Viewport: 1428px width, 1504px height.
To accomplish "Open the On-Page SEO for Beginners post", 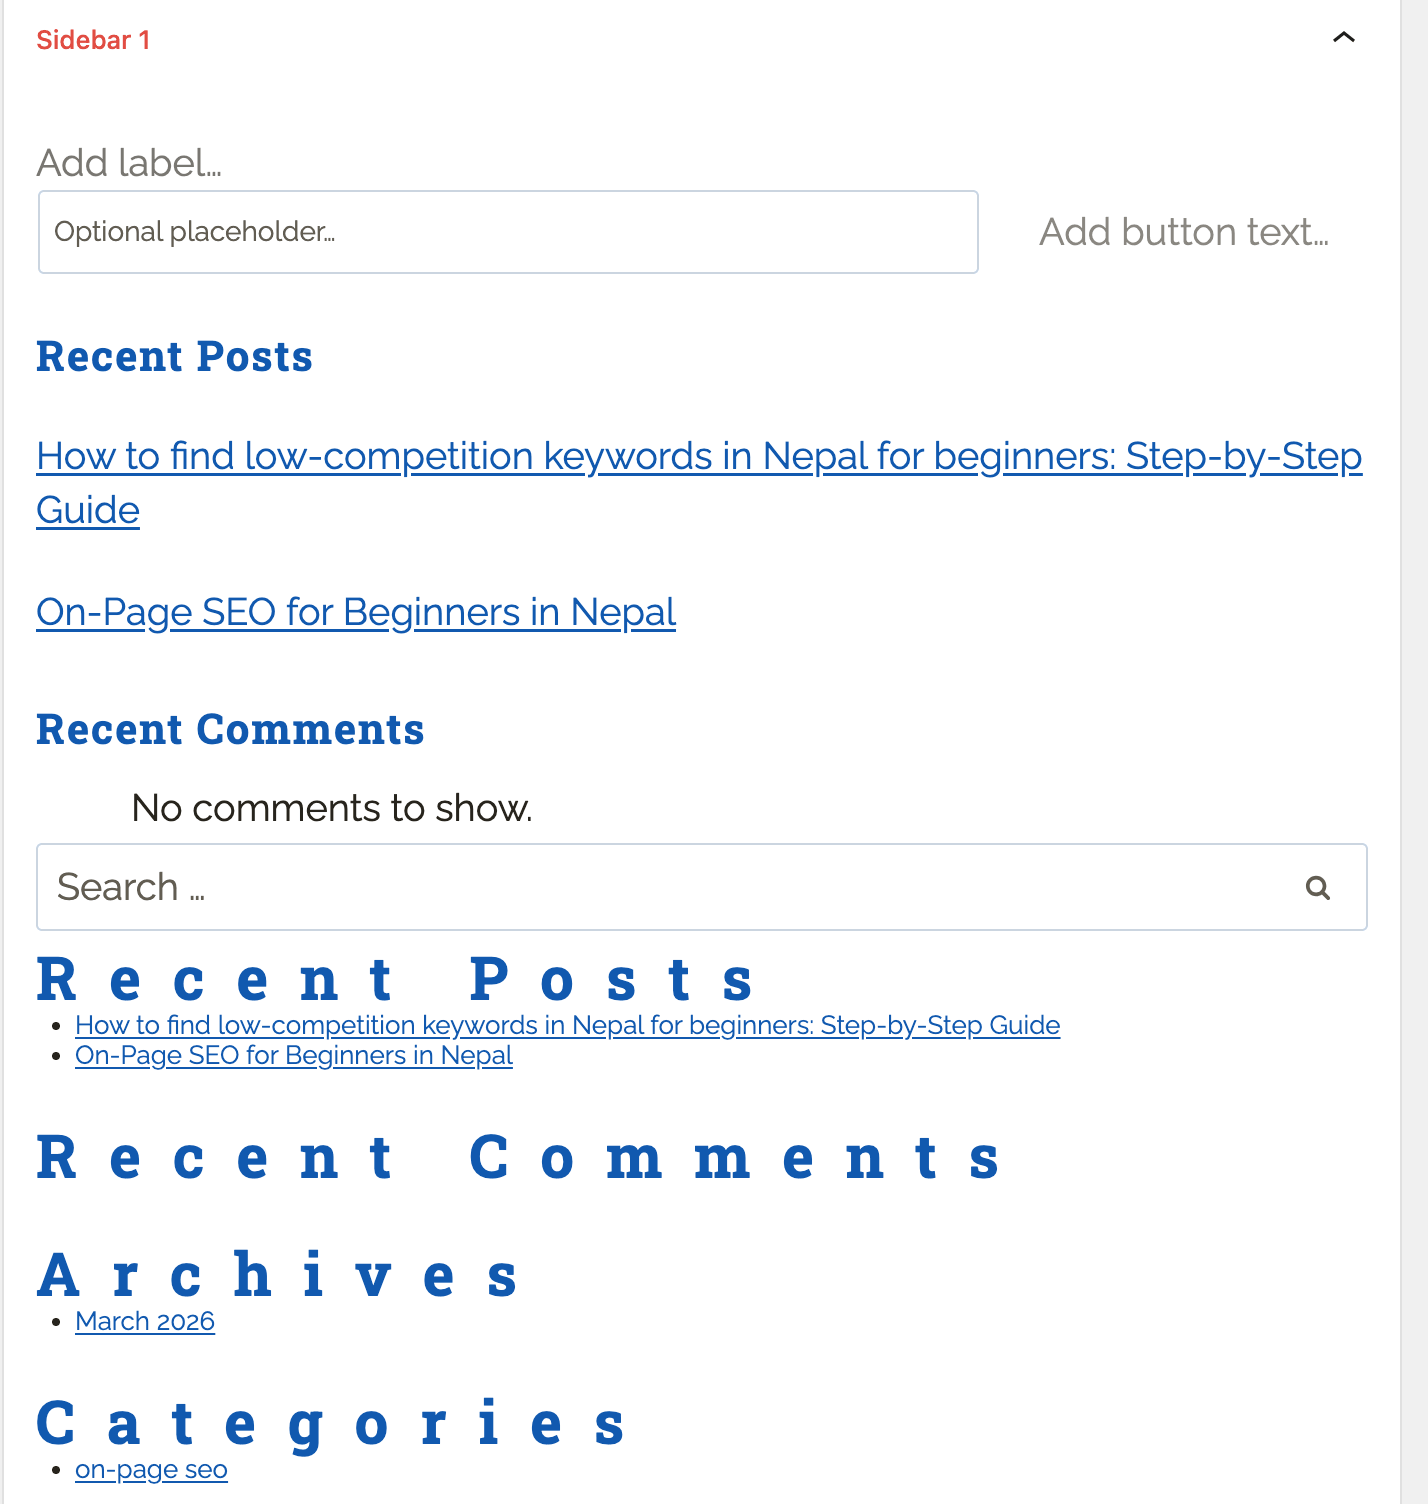I will 355,612.
